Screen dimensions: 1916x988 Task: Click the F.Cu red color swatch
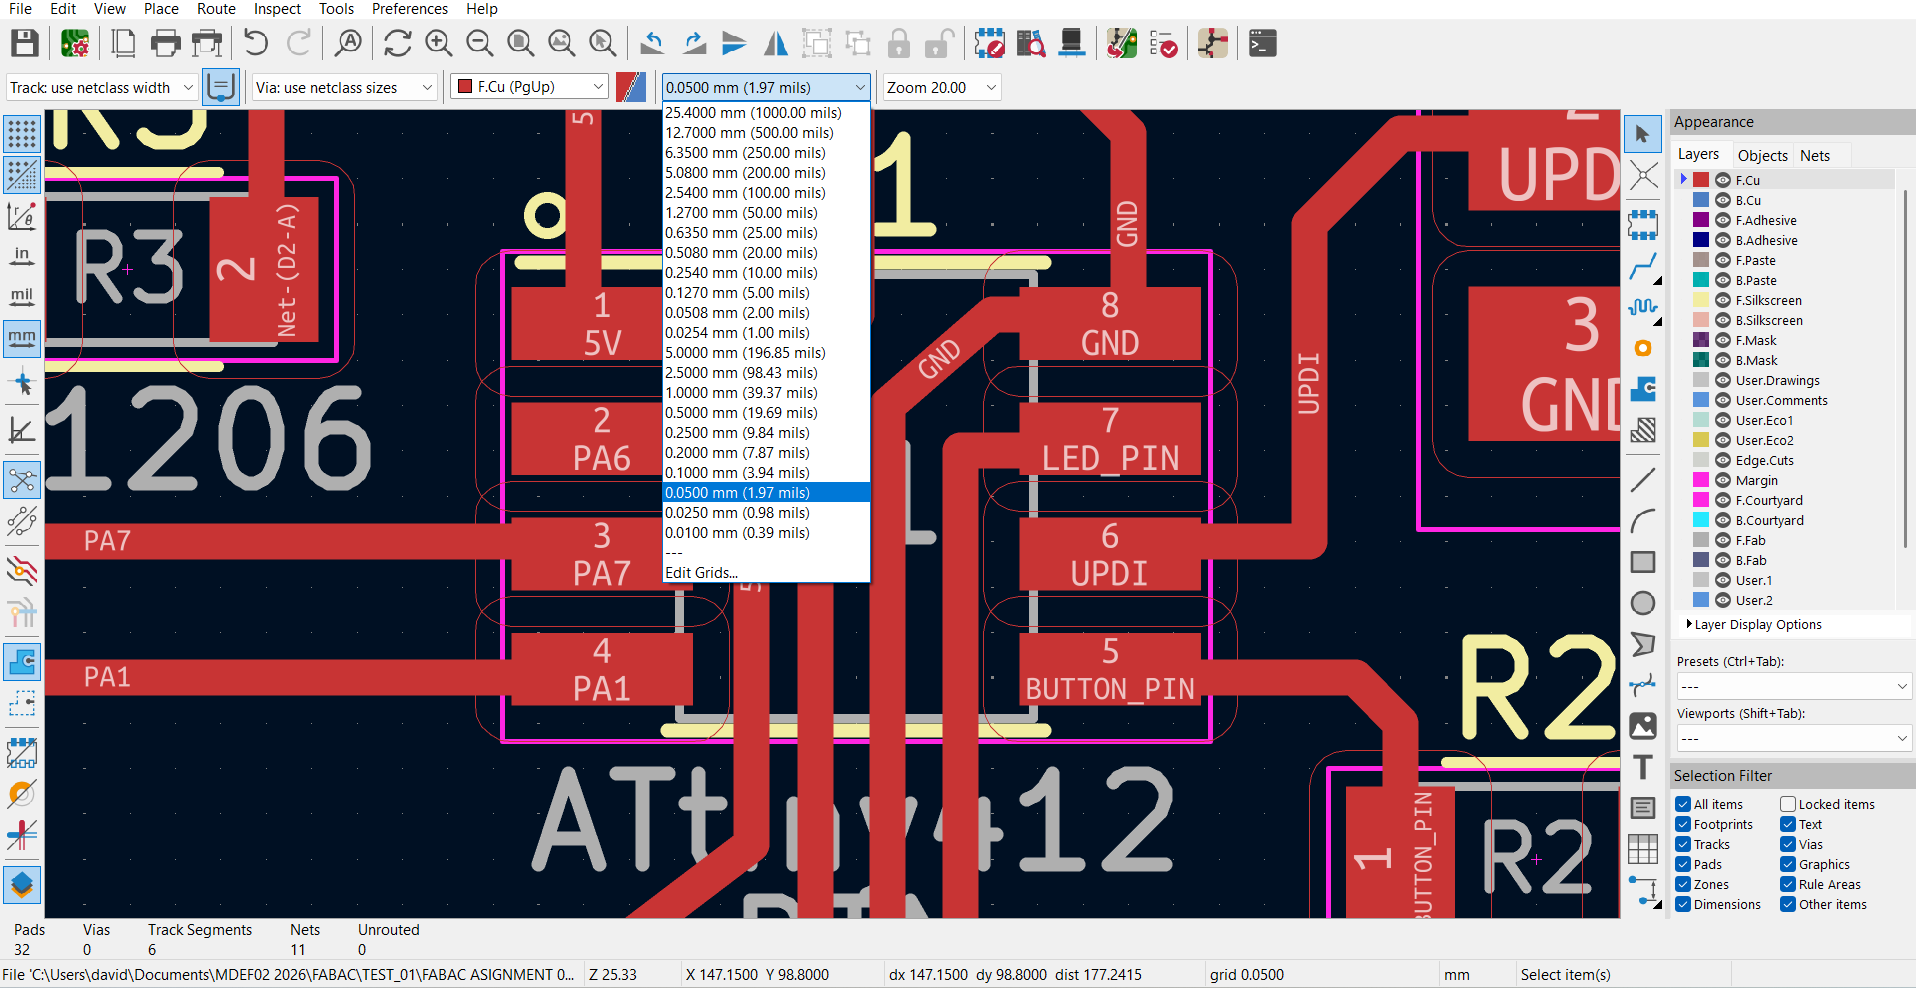tap(1701, 180)
